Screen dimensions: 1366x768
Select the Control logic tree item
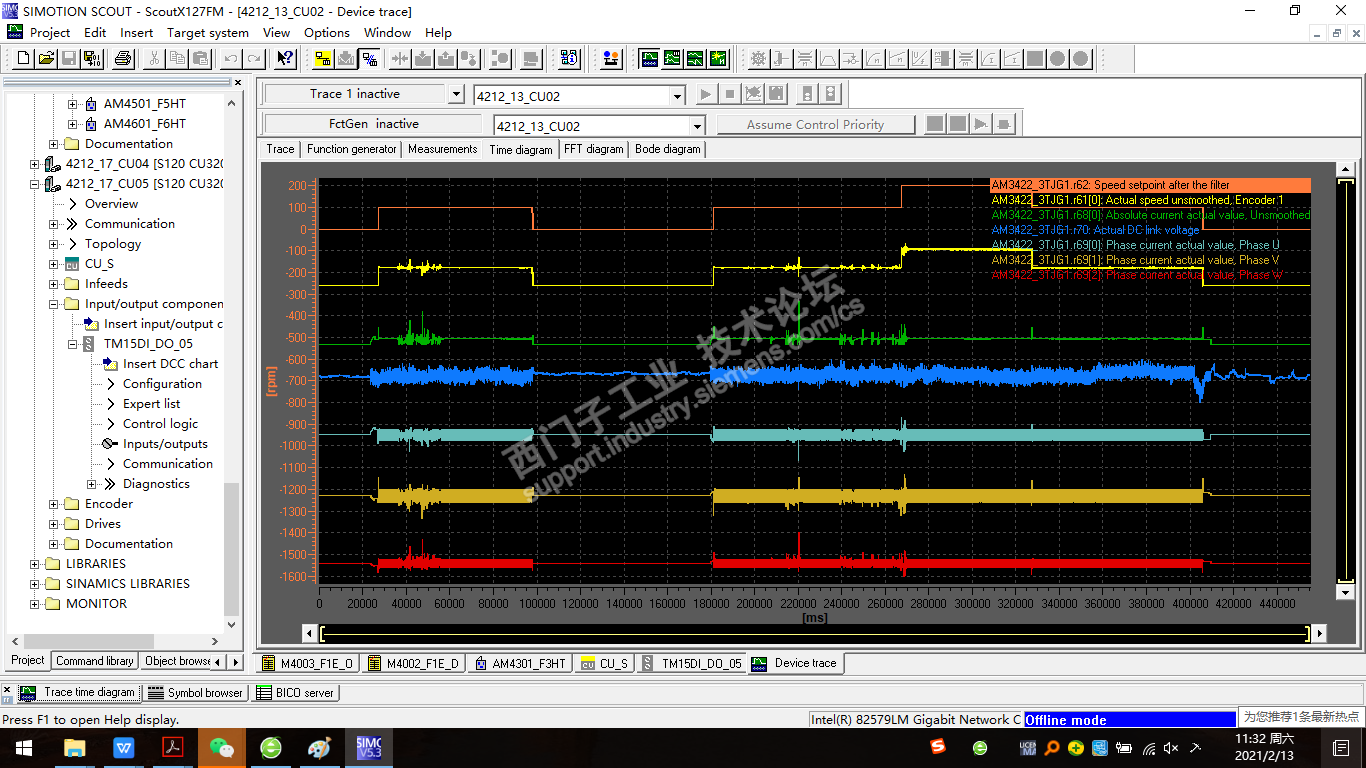[x=160, y=424]
